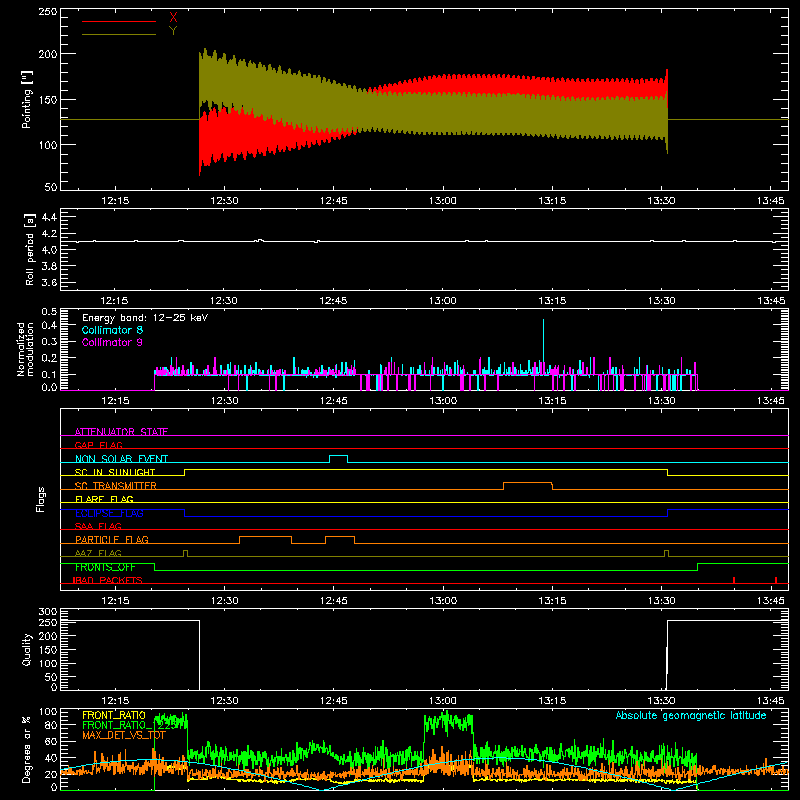Screen dimensions: 800x800
Task: Click the 13:30 time label under Flags plot
Action: [x=662, y=601]
